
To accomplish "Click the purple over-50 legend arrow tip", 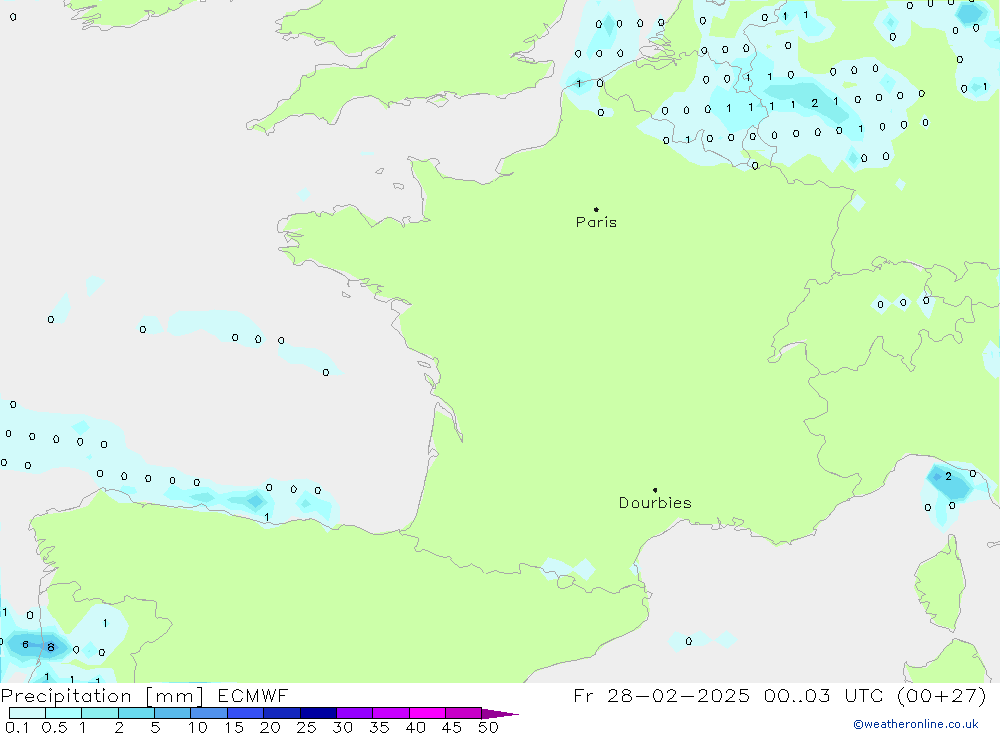I will [501, 713].
